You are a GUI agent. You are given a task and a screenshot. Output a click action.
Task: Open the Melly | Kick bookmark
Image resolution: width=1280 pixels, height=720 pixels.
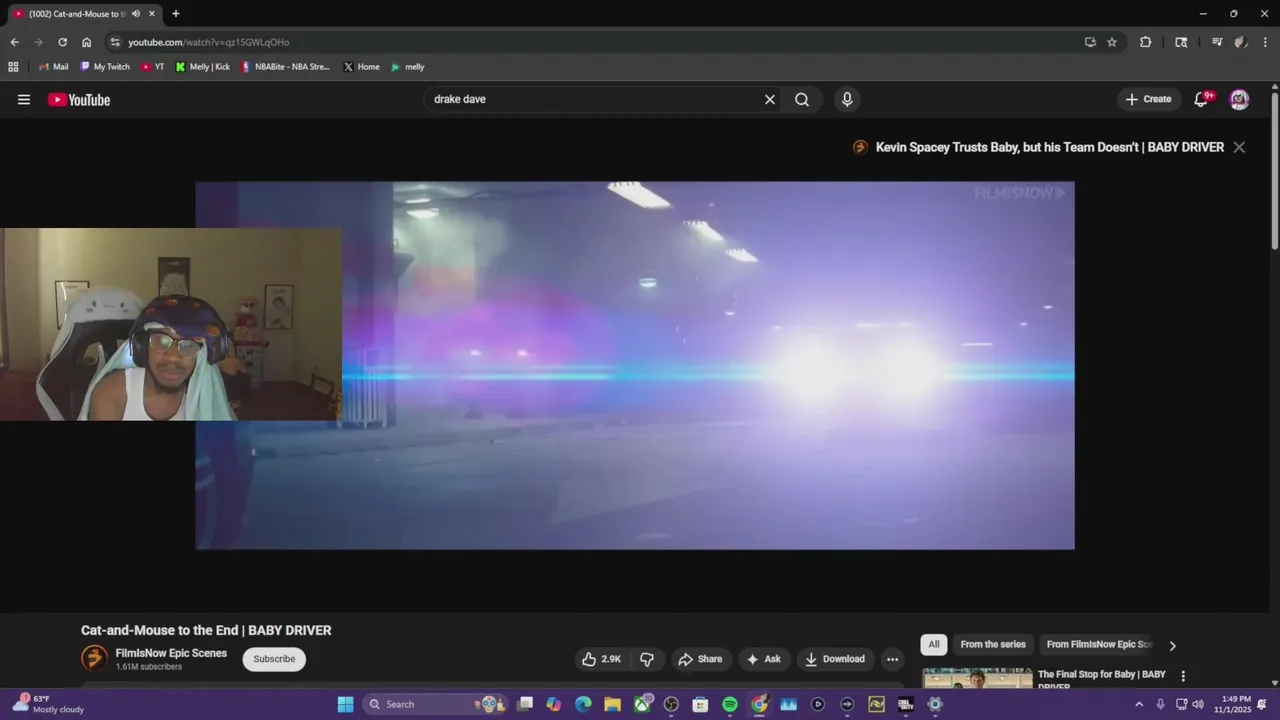click(203, 67)
